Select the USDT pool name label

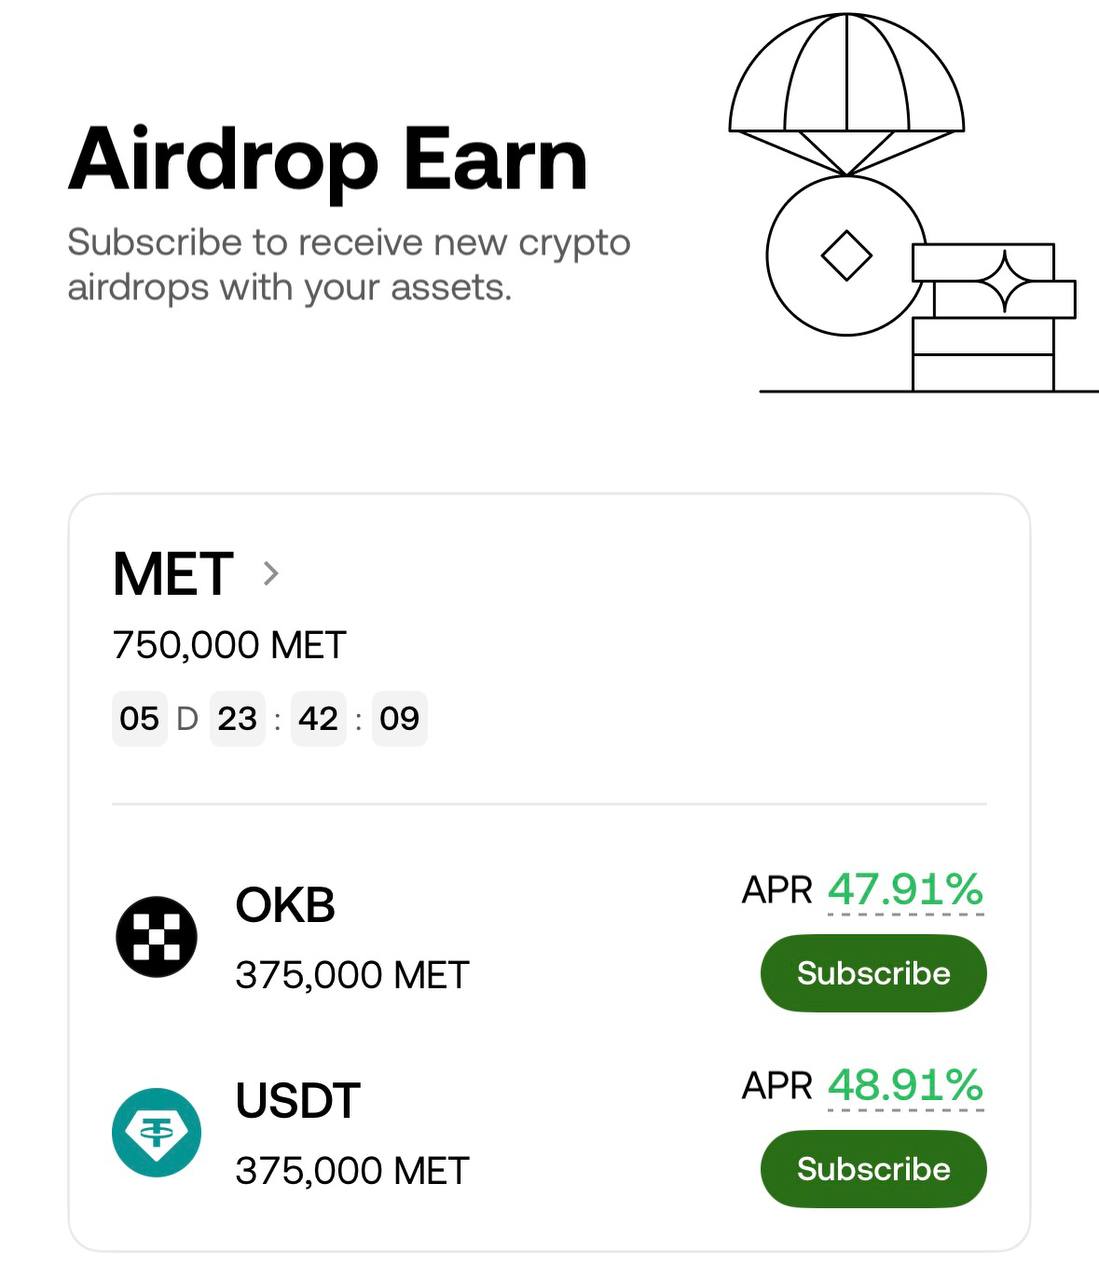click(x=297, y=1101)
